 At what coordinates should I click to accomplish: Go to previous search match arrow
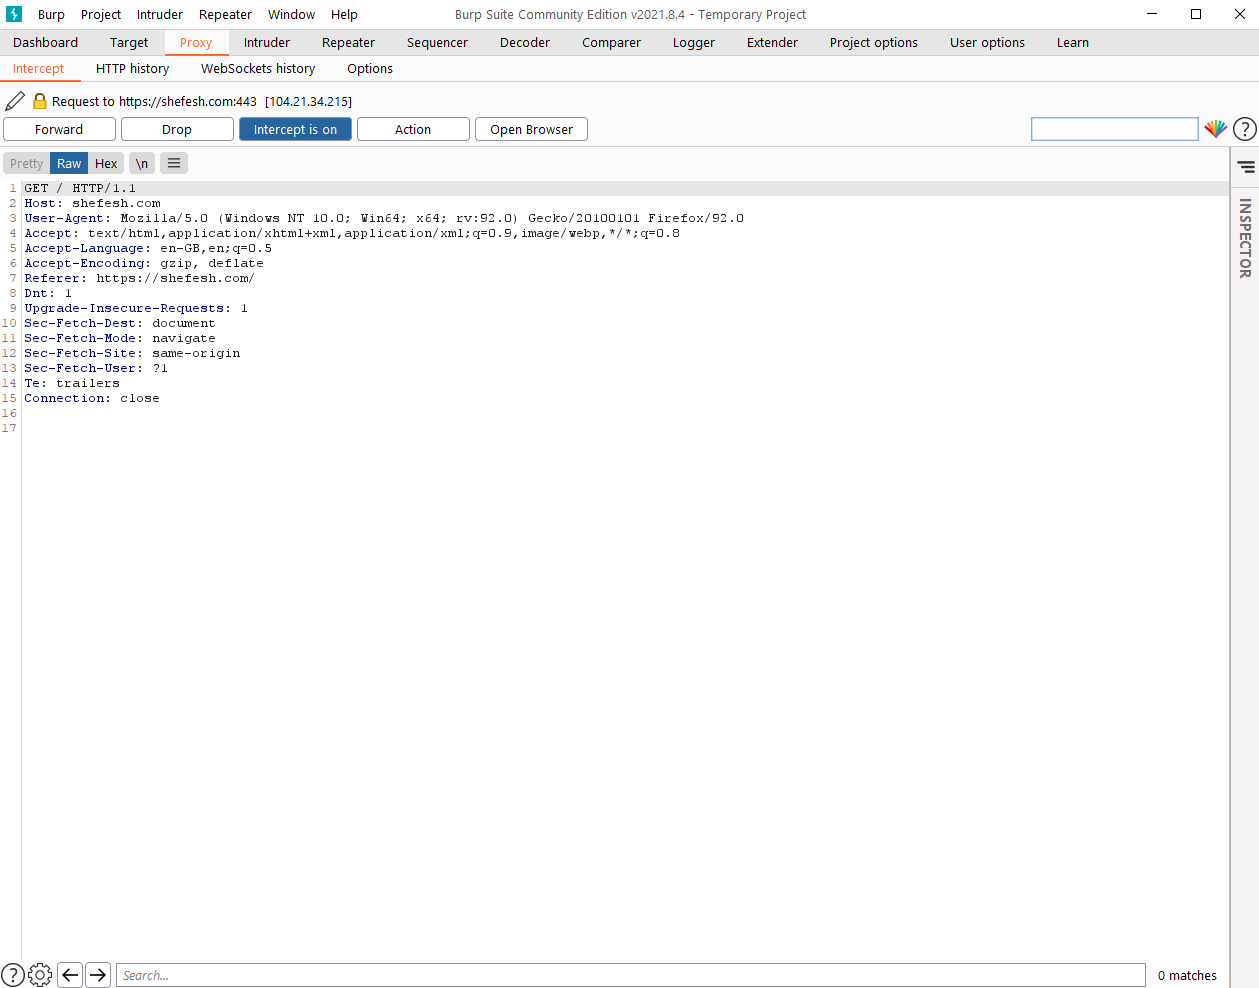point(70,975)
